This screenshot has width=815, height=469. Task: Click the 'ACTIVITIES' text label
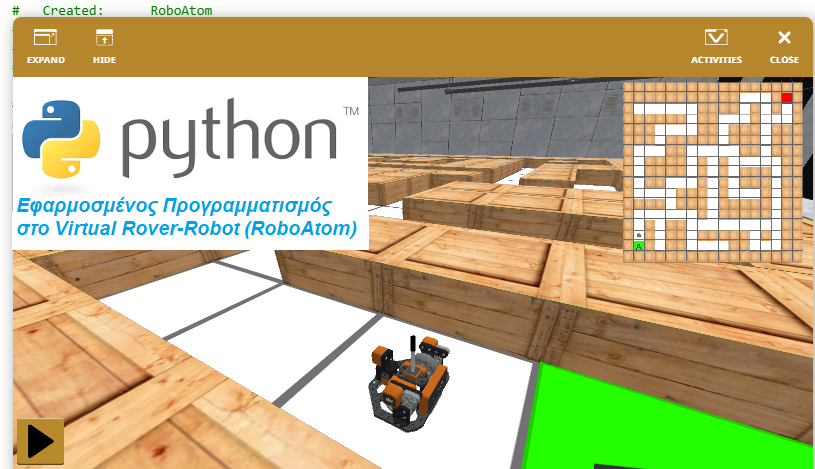[716, 60]
